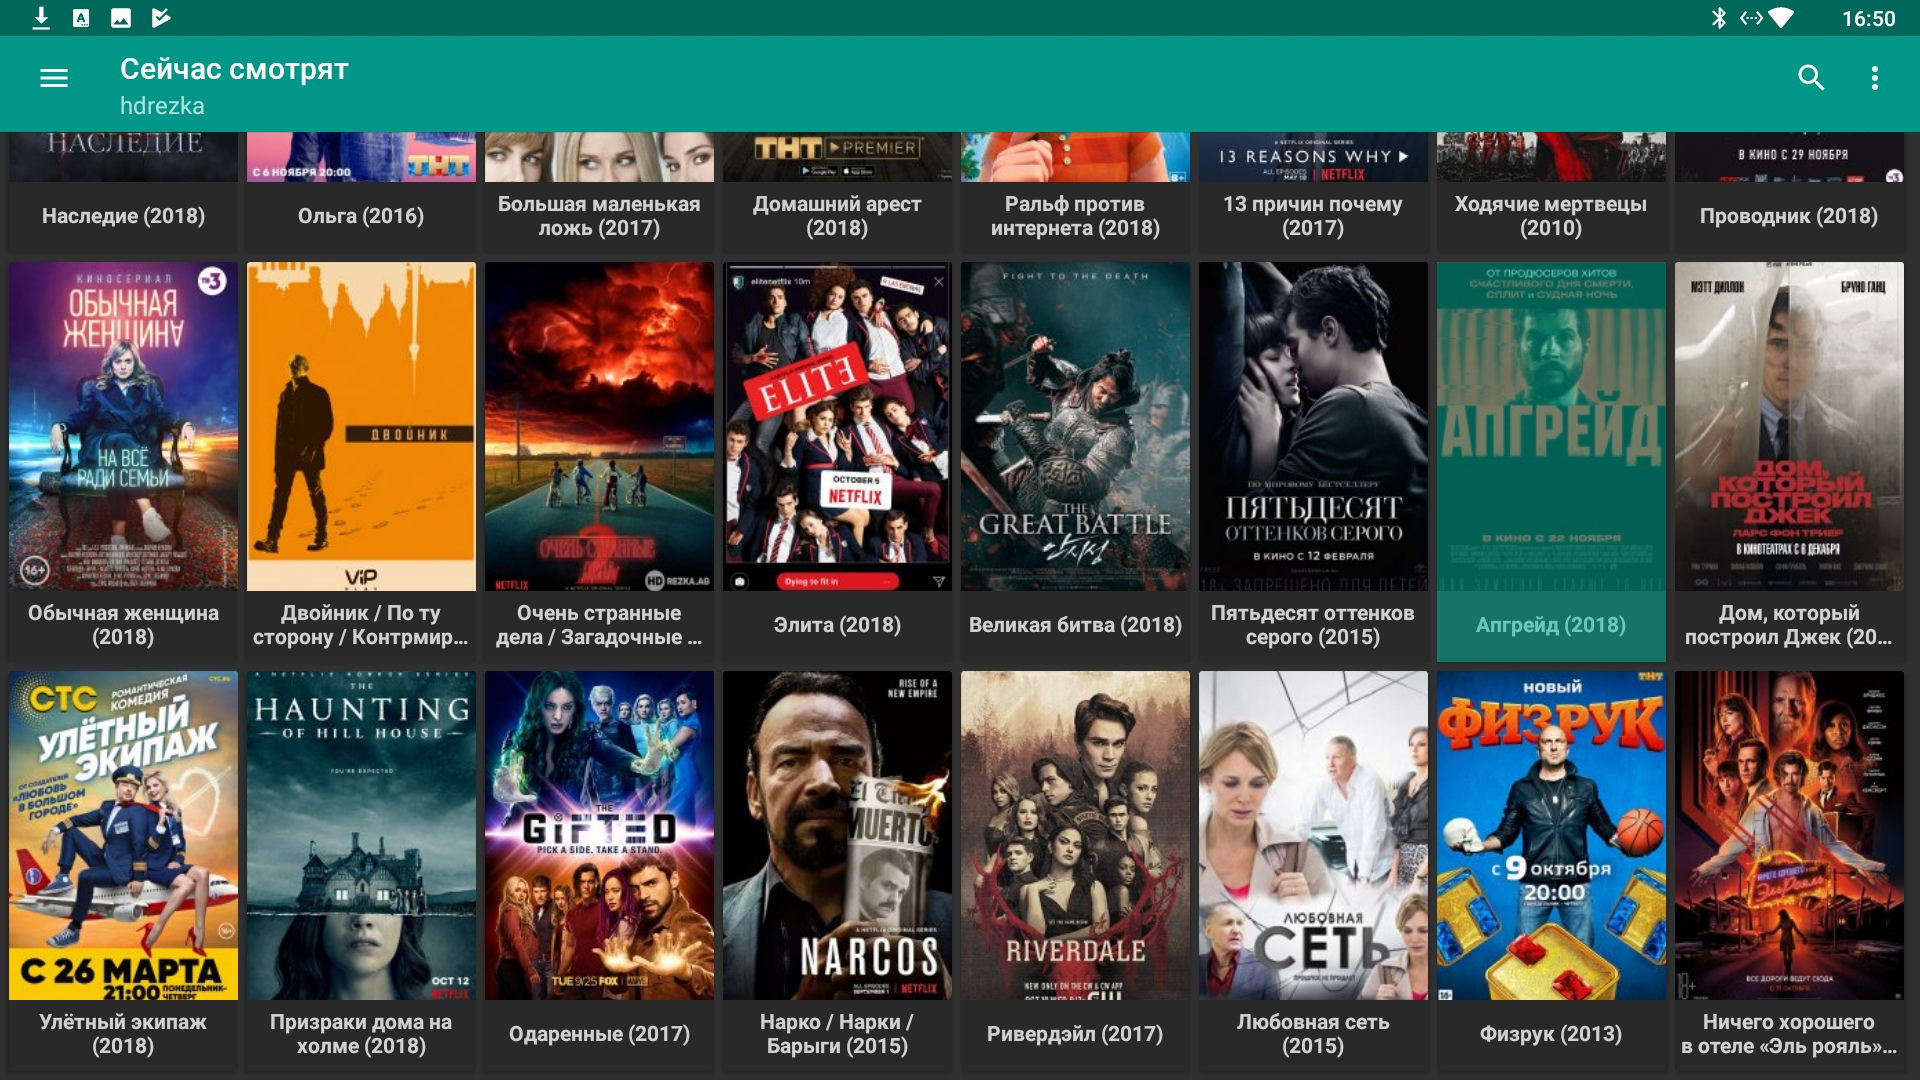Open the Narcos poster thumbnail
This screenshot has width=1920, height=1080.
click(837, 835)
